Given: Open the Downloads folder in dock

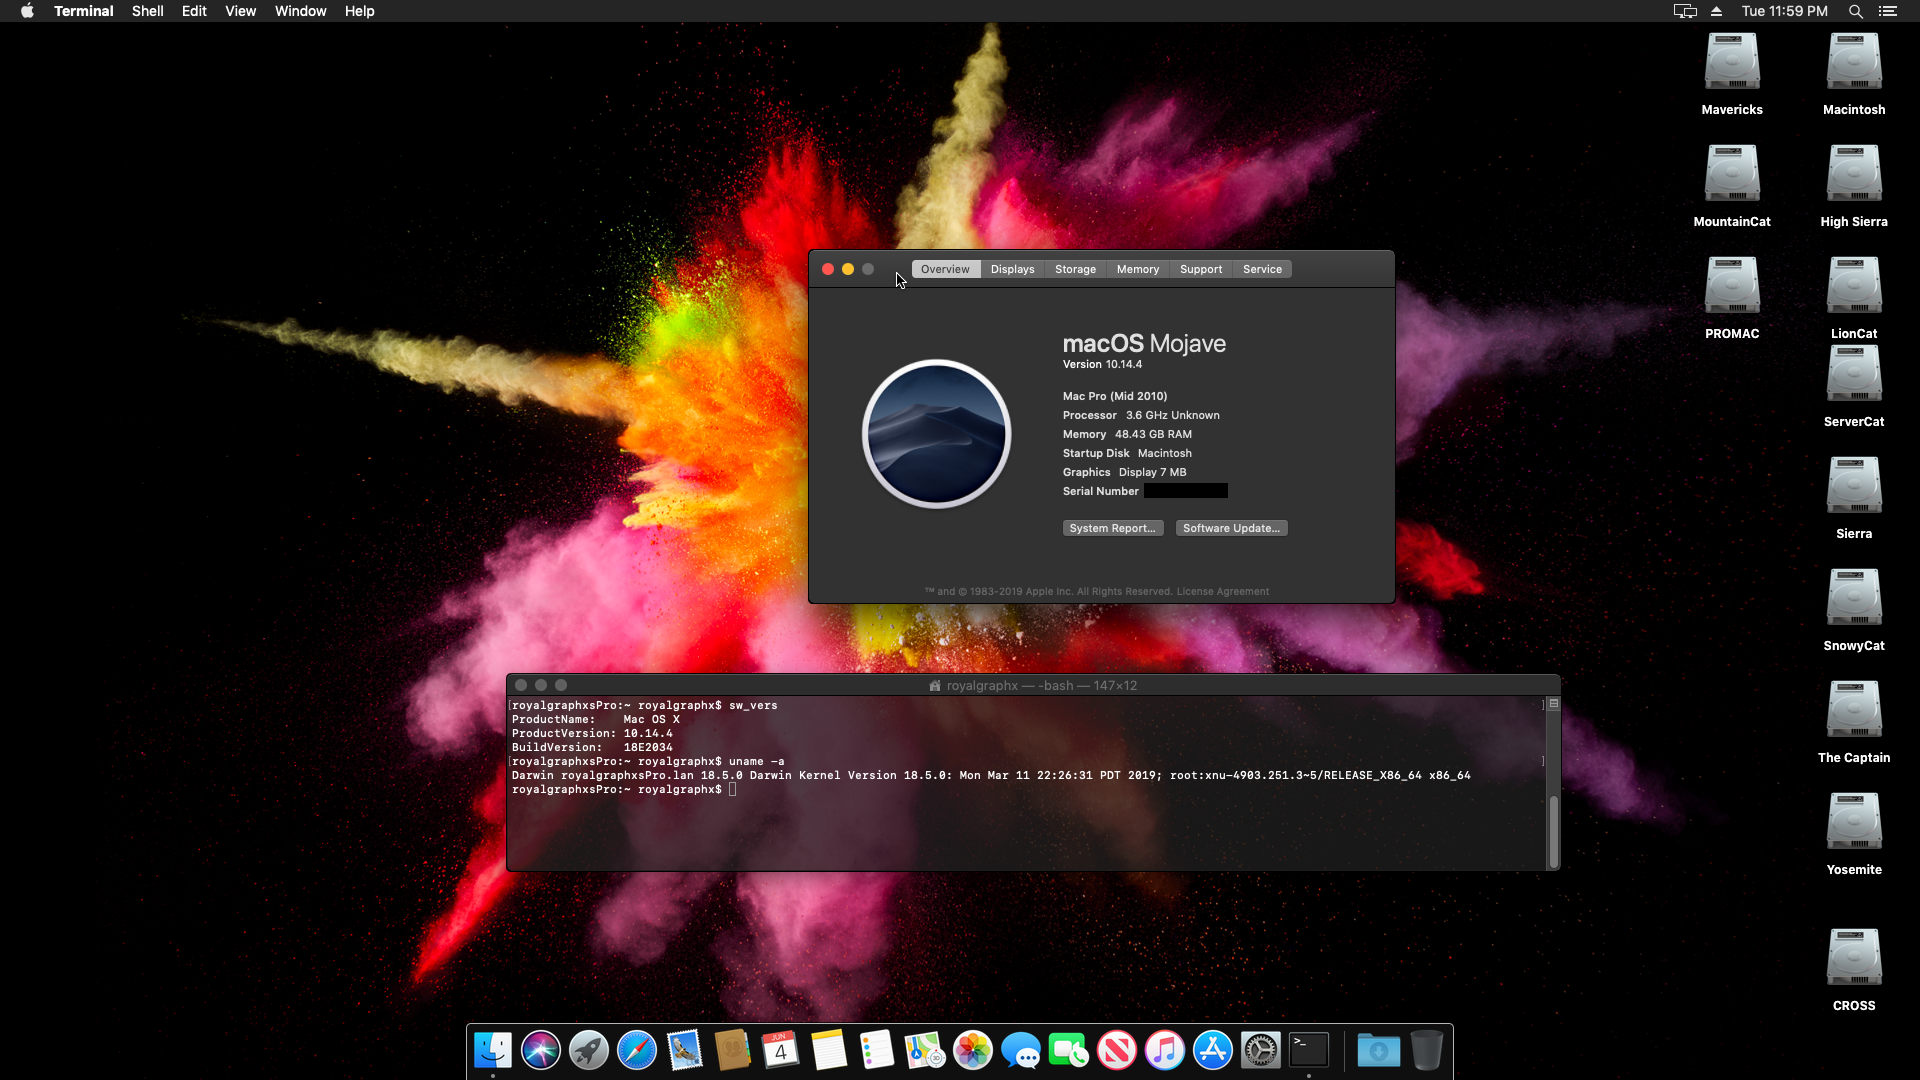Looking at the screenshot, I should pyautogui.click(x=1379, y=1051).
